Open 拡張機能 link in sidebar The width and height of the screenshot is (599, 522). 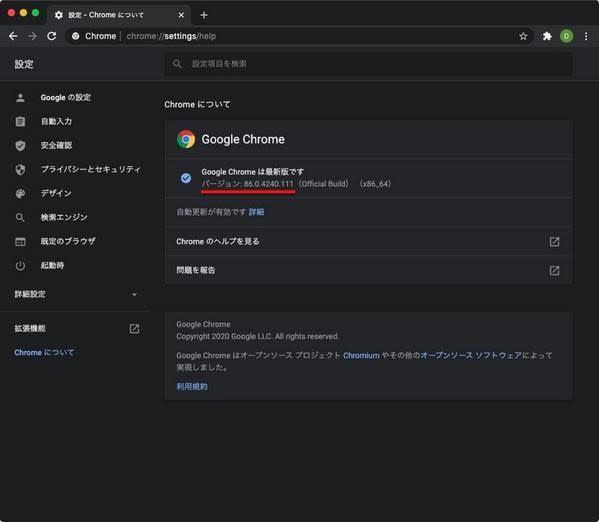coord(30,328)
